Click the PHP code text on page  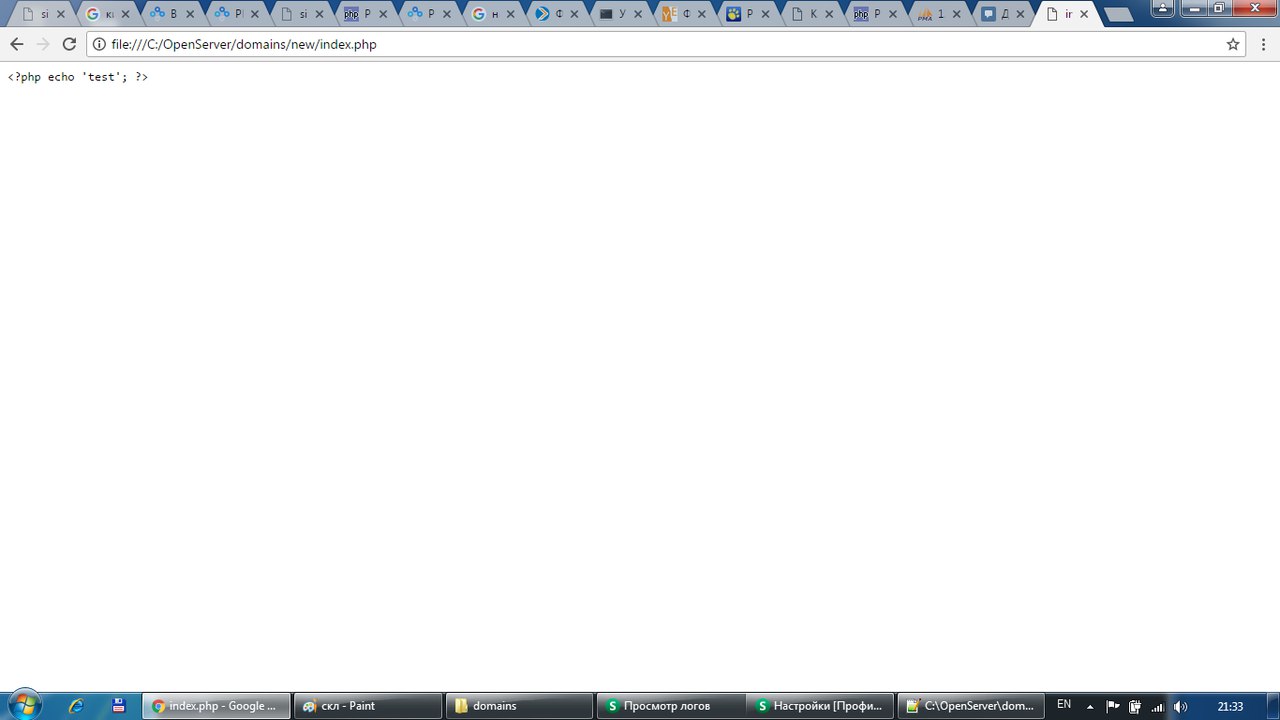(x=78, y=77)
